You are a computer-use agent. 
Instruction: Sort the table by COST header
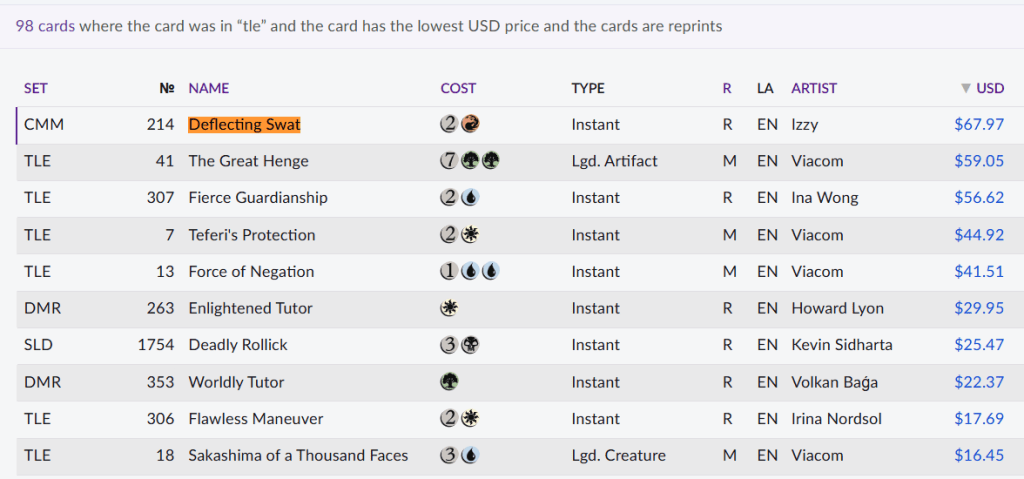coord(458,88)
